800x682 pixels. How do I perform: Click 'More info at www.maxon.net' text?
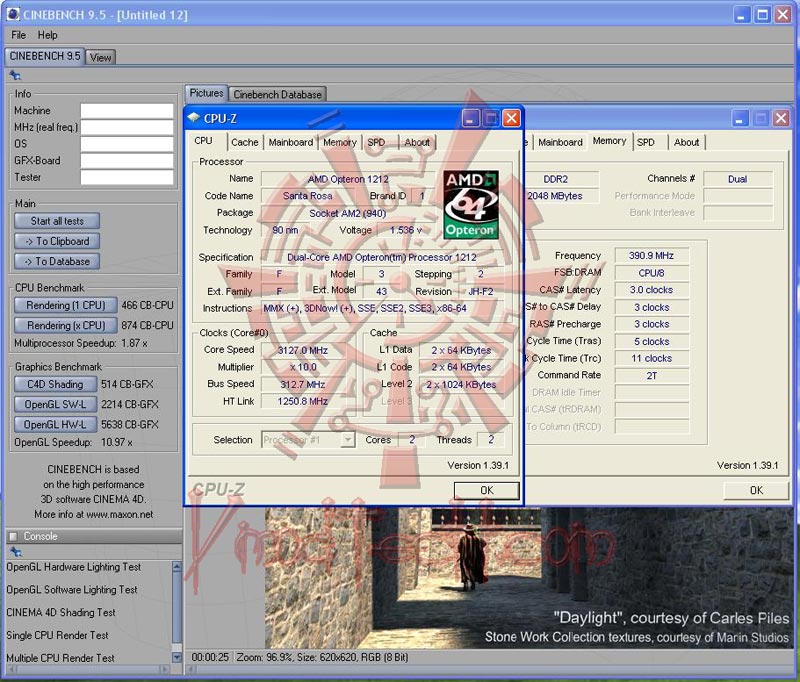(x=94, y=514)
